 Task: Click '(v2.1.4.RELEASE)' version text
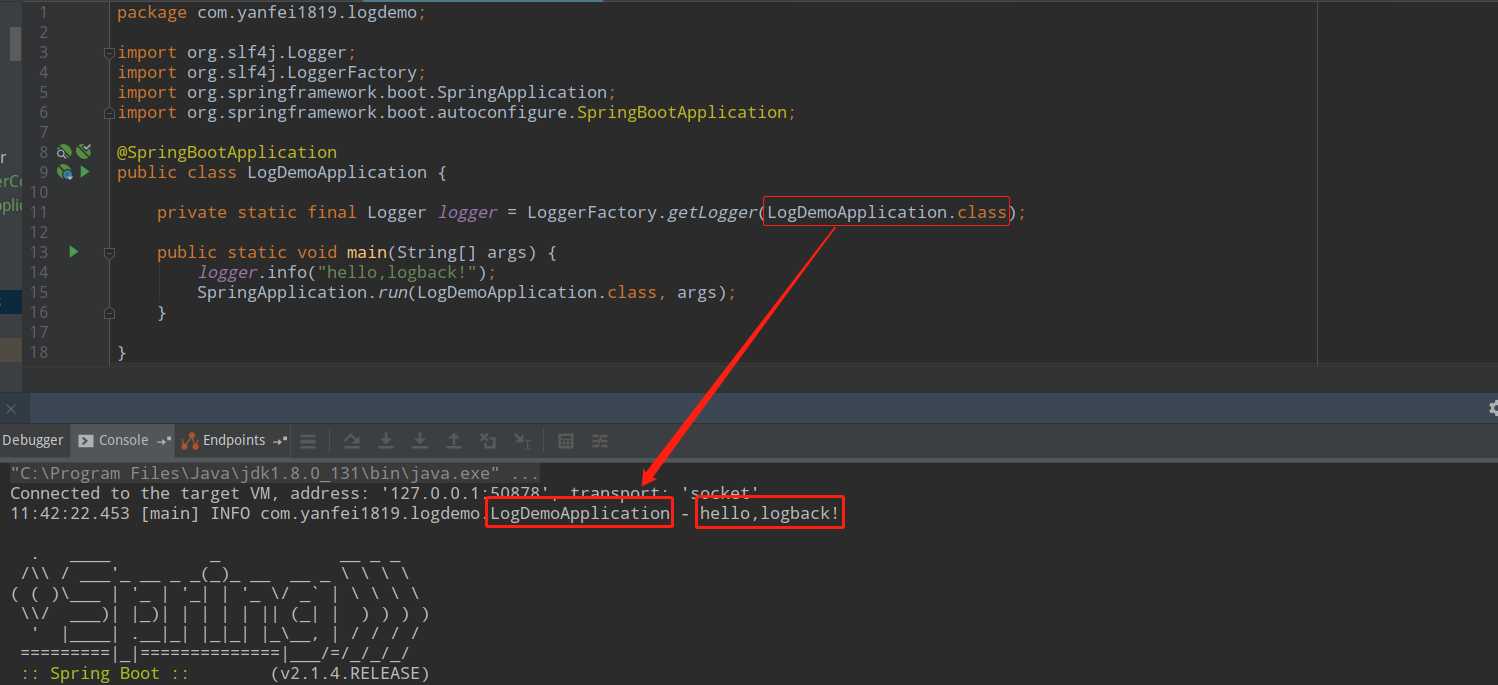[x=350, y=673]
